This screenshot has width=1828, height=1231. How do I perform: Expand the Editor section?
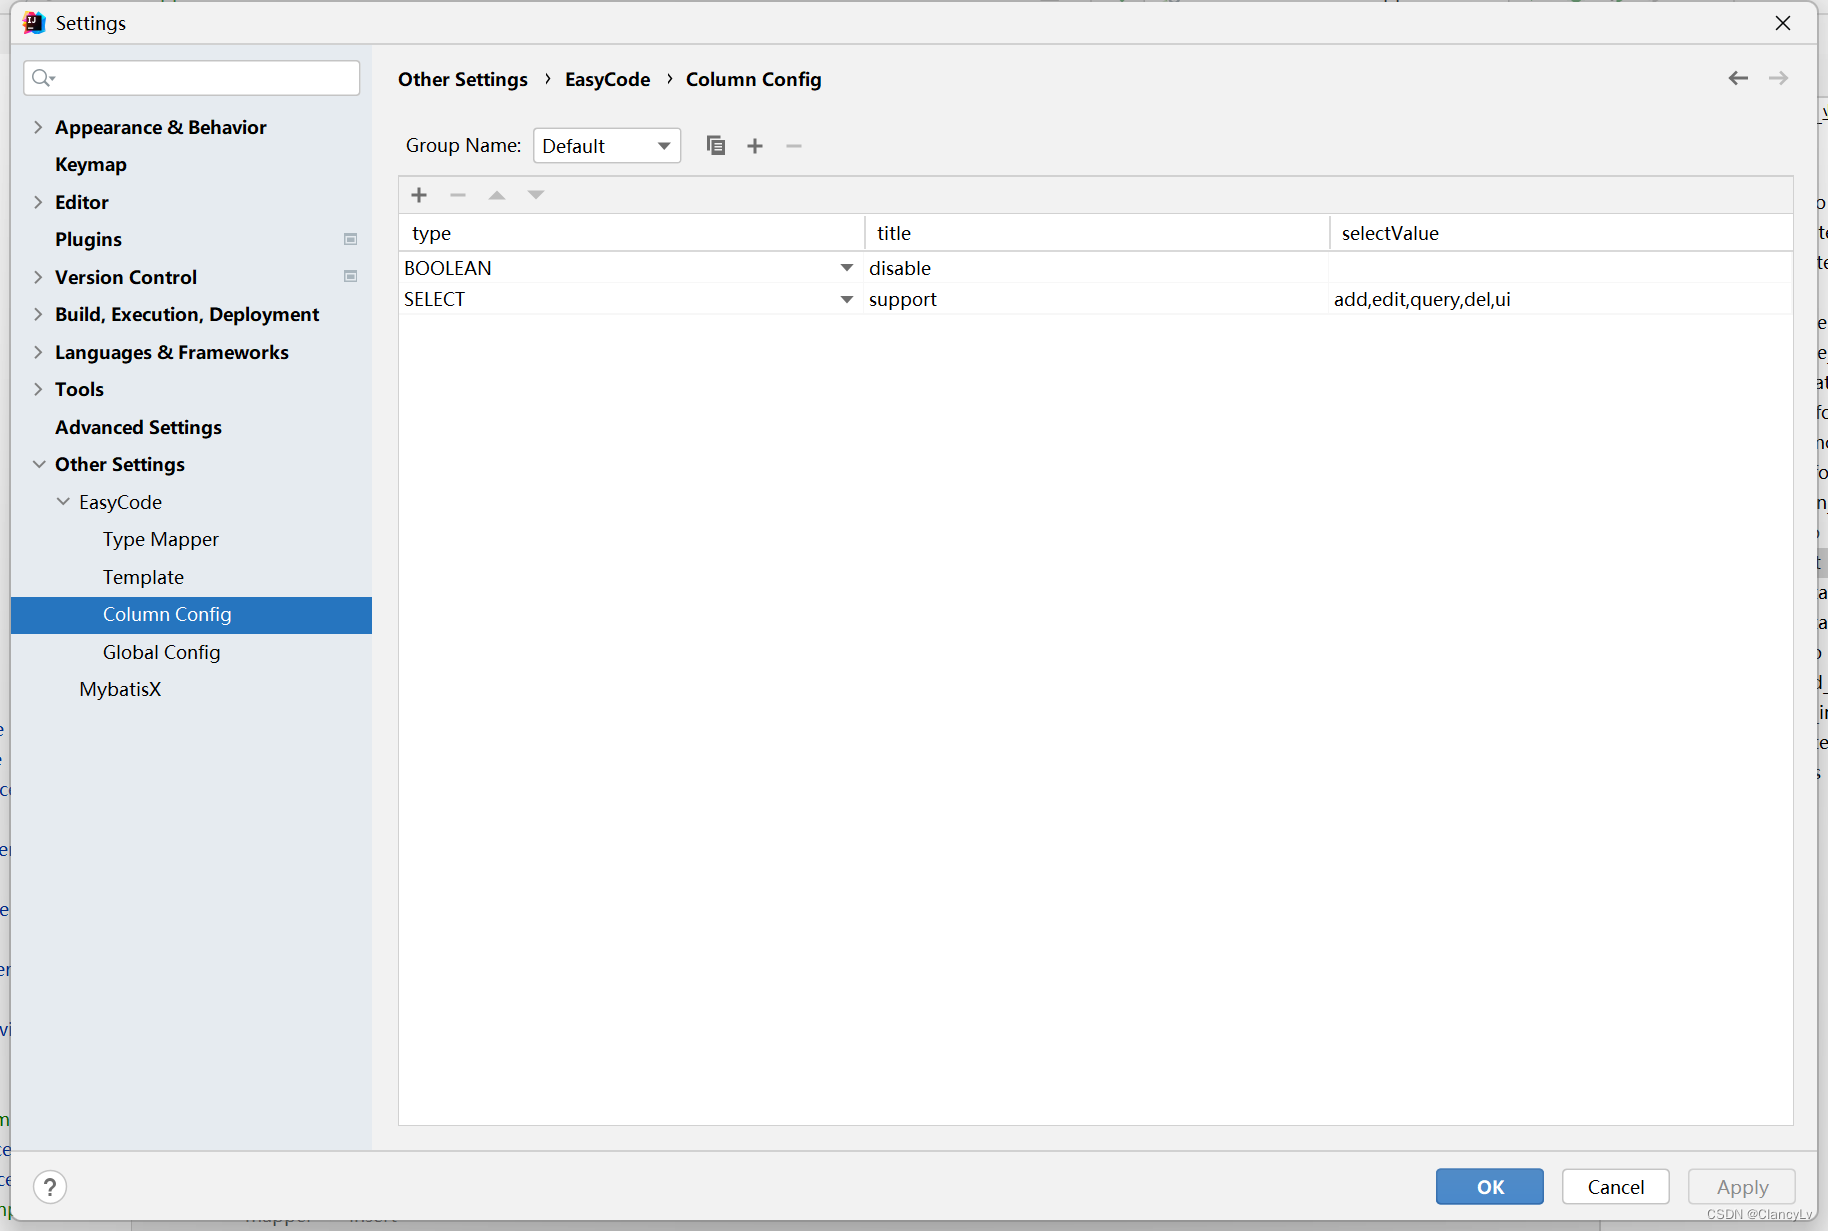point(38,202)
